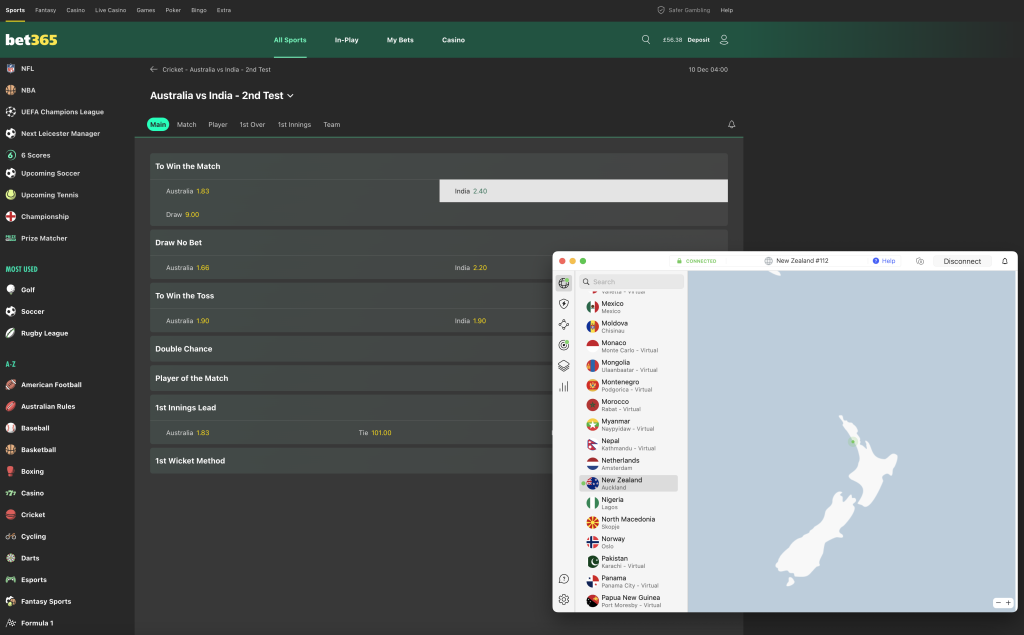Open VPN countries globe icon
The image size is (1024, 635).
pyautogui.click(x=564, y=283)
